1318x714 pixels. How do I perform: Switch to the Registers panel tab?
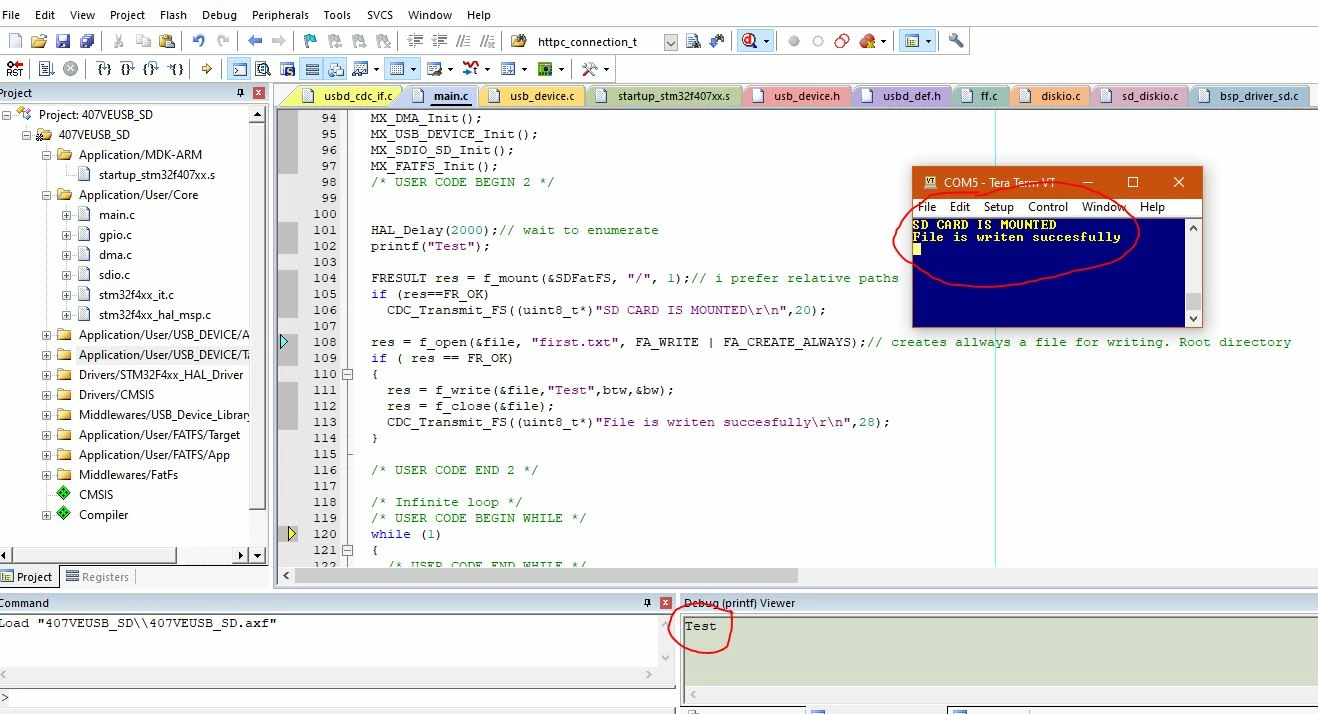(x=98, y=577)
